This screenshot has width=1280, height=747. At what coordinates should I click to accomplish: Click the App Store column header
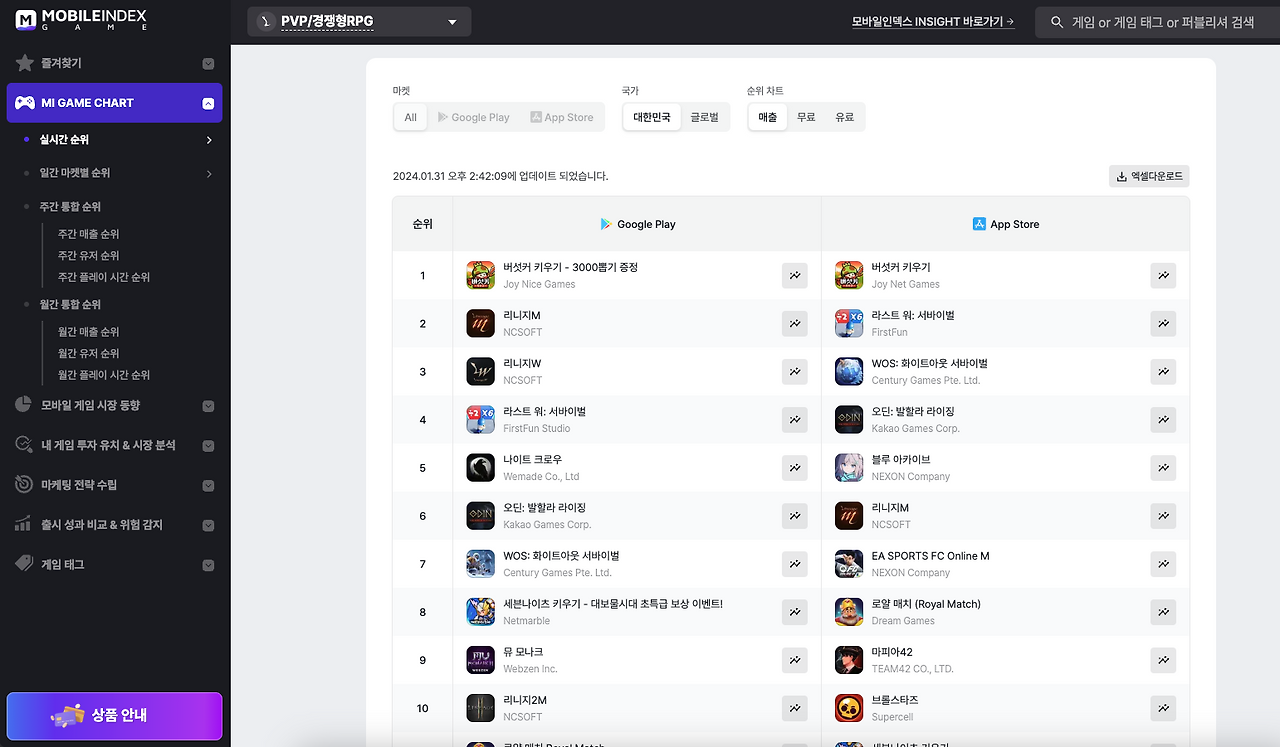point(1005,225)
